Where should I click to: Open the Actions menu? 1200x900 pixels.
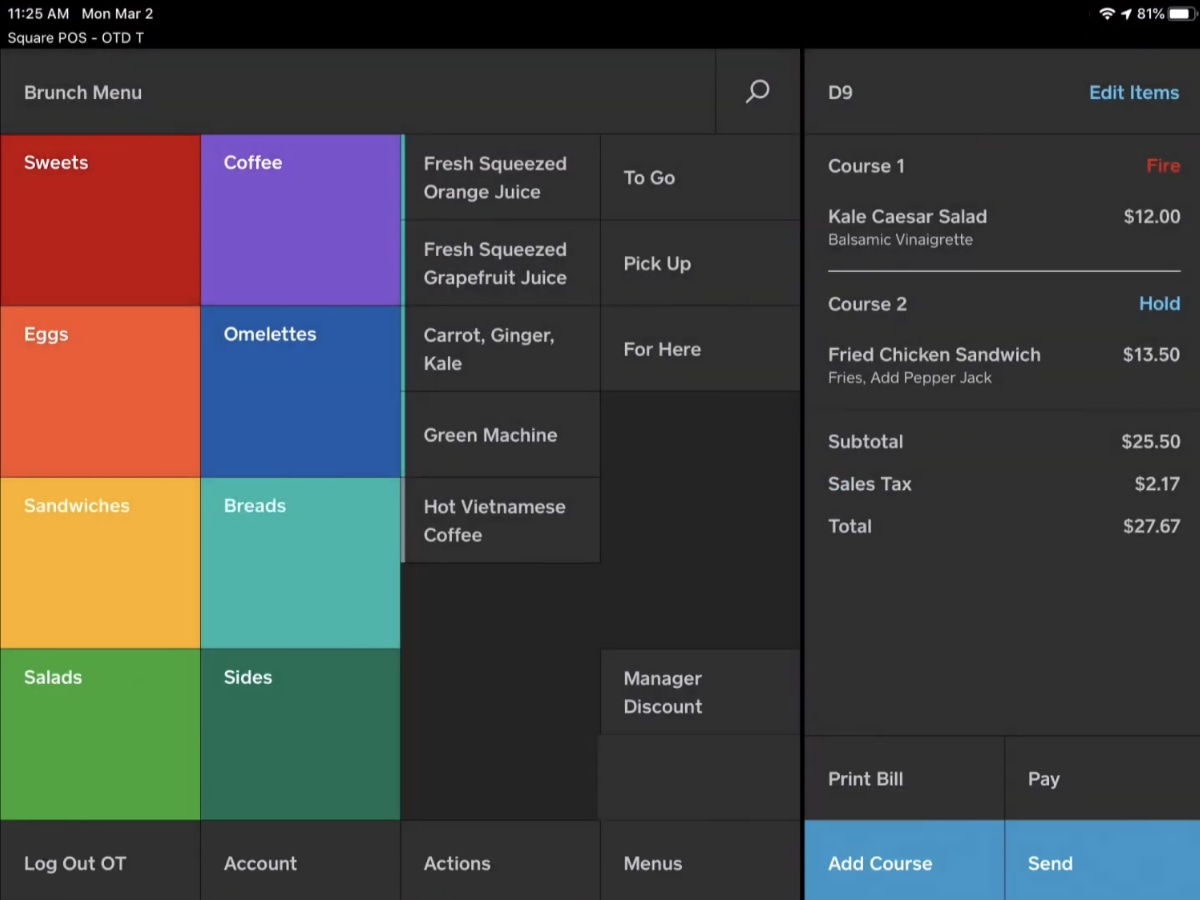click(501, 861)
